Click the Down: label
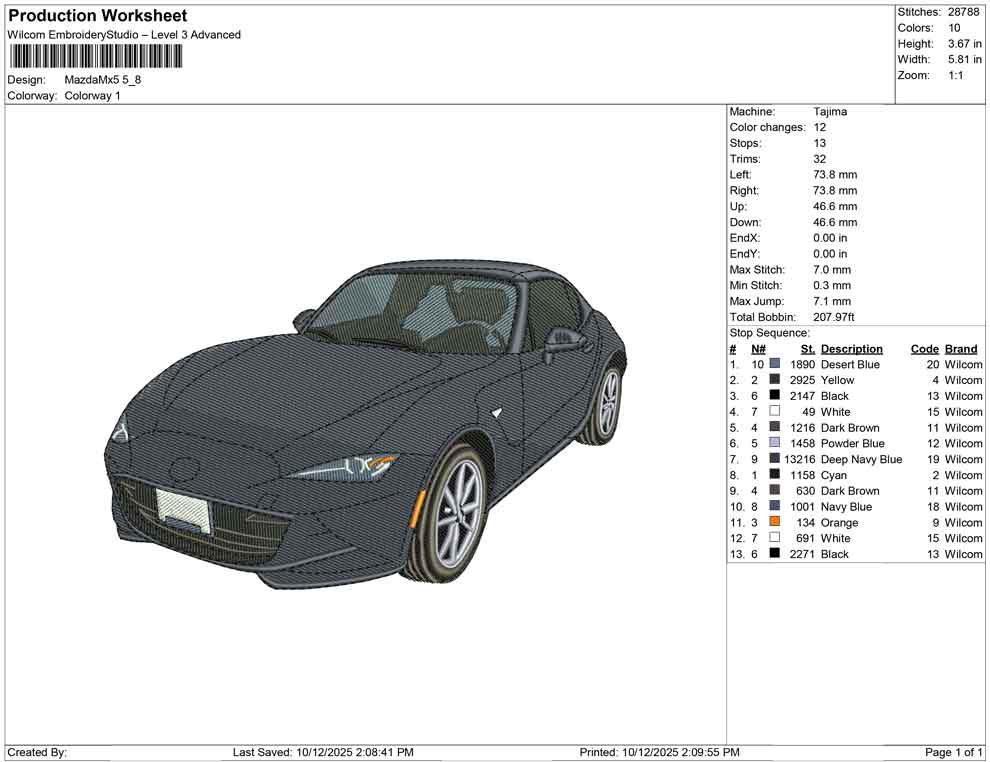 click(746, 222)
